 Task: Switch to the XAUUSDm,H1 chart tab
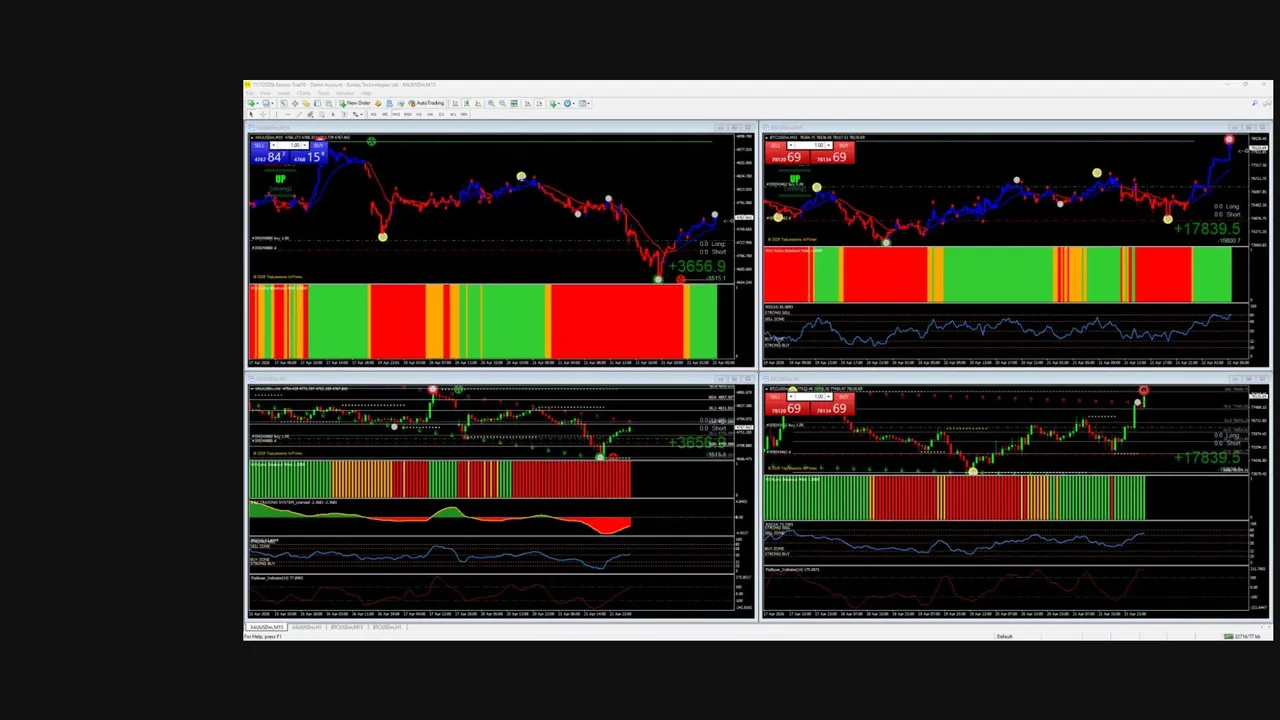(306, 627)
